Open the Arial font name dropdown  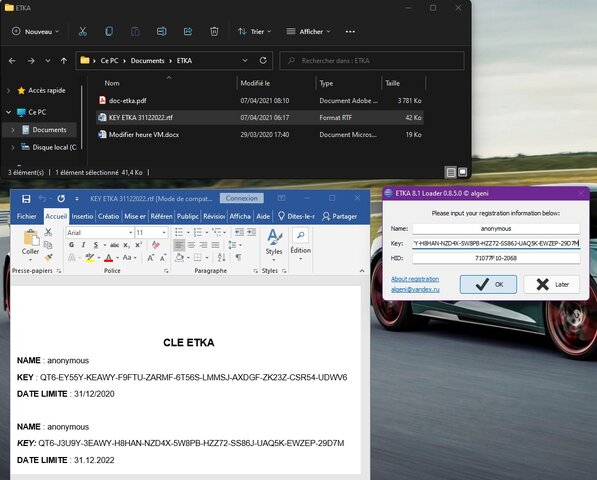pyautogui.click(x=130, y=233)
